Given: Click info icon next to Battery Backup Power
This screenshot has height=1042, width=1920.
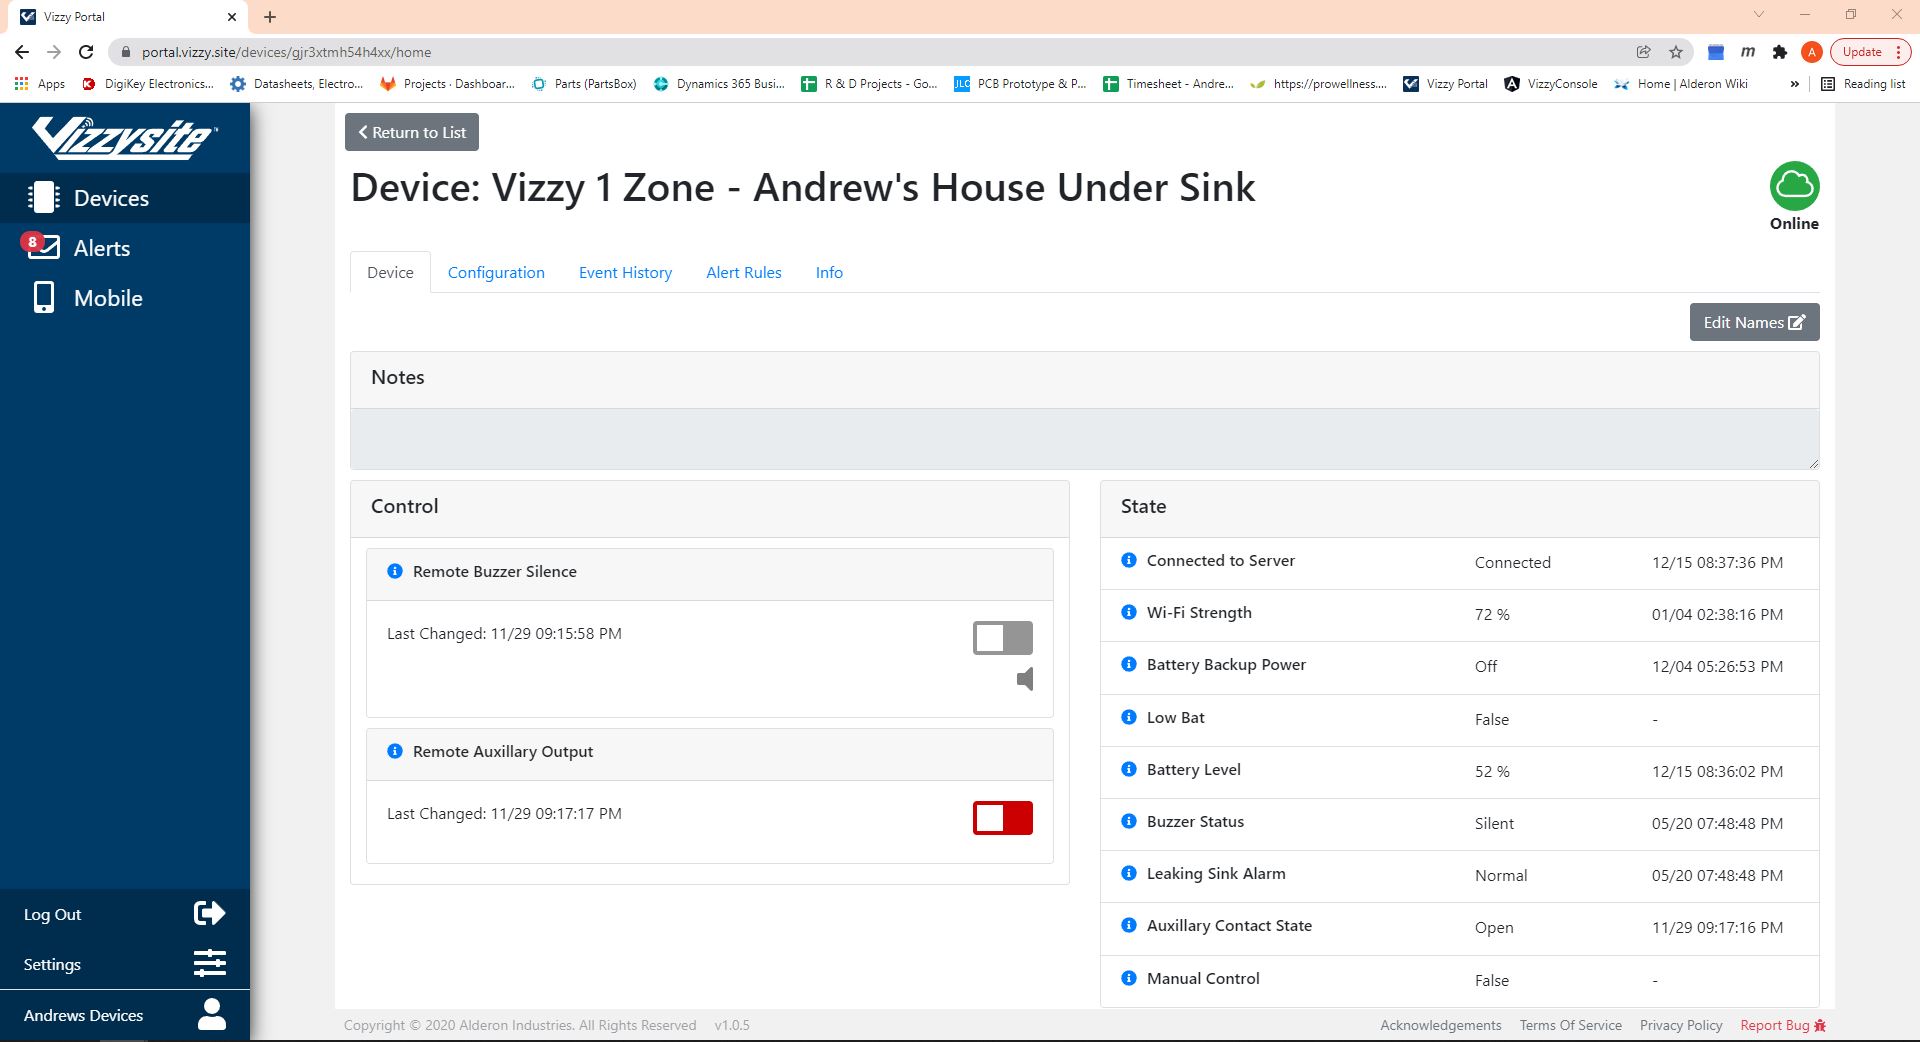Looking at the screenshot, I should 1129,664.
